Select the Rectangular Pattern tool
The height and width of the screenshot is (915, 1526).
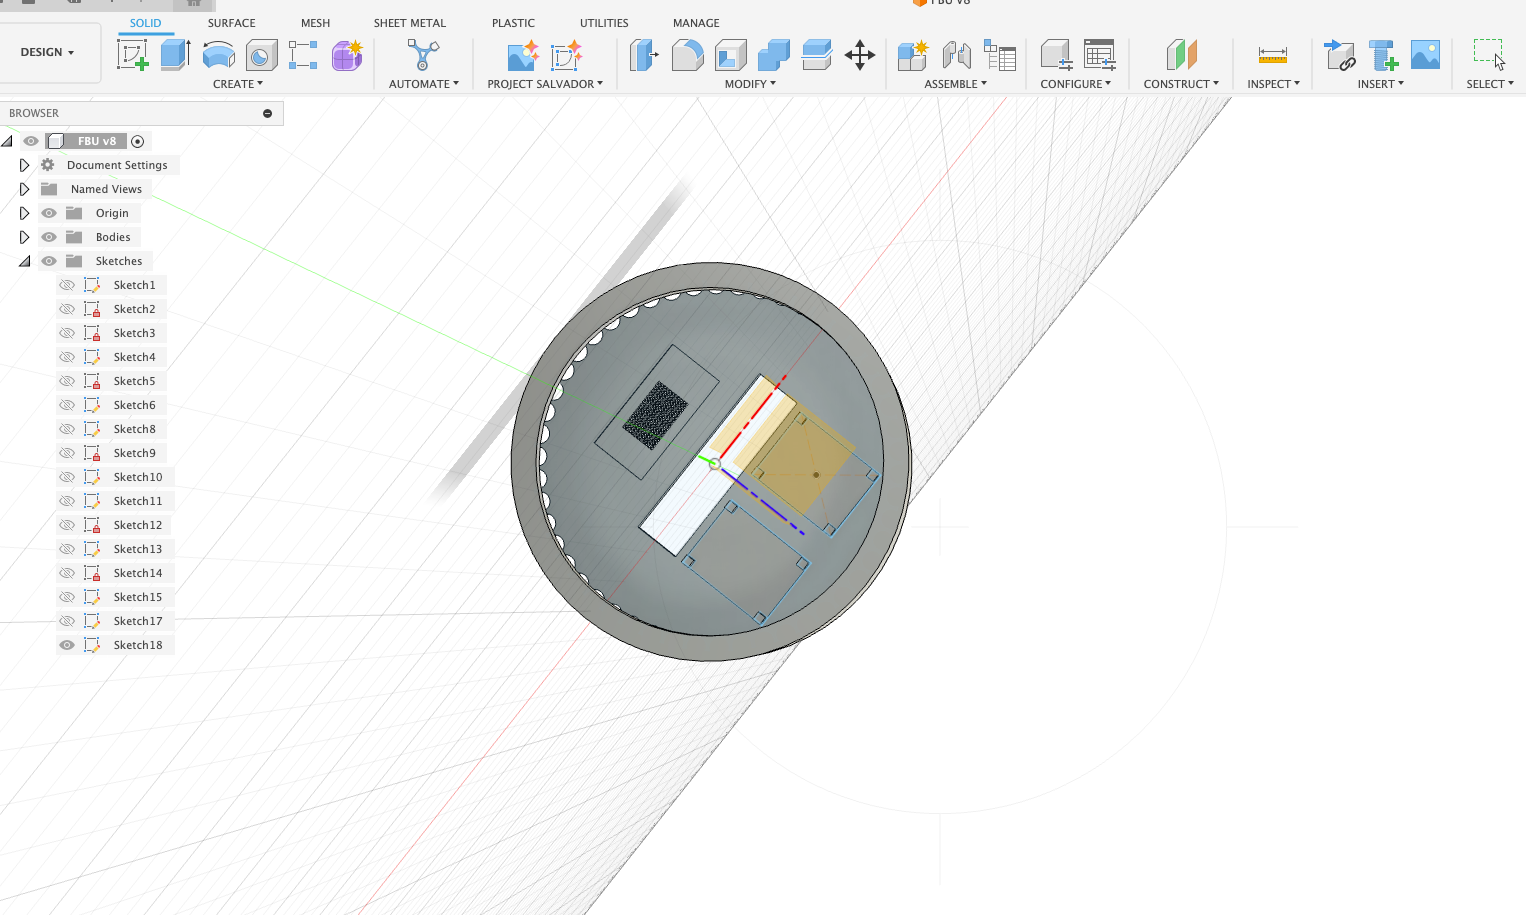click(303, 55)
